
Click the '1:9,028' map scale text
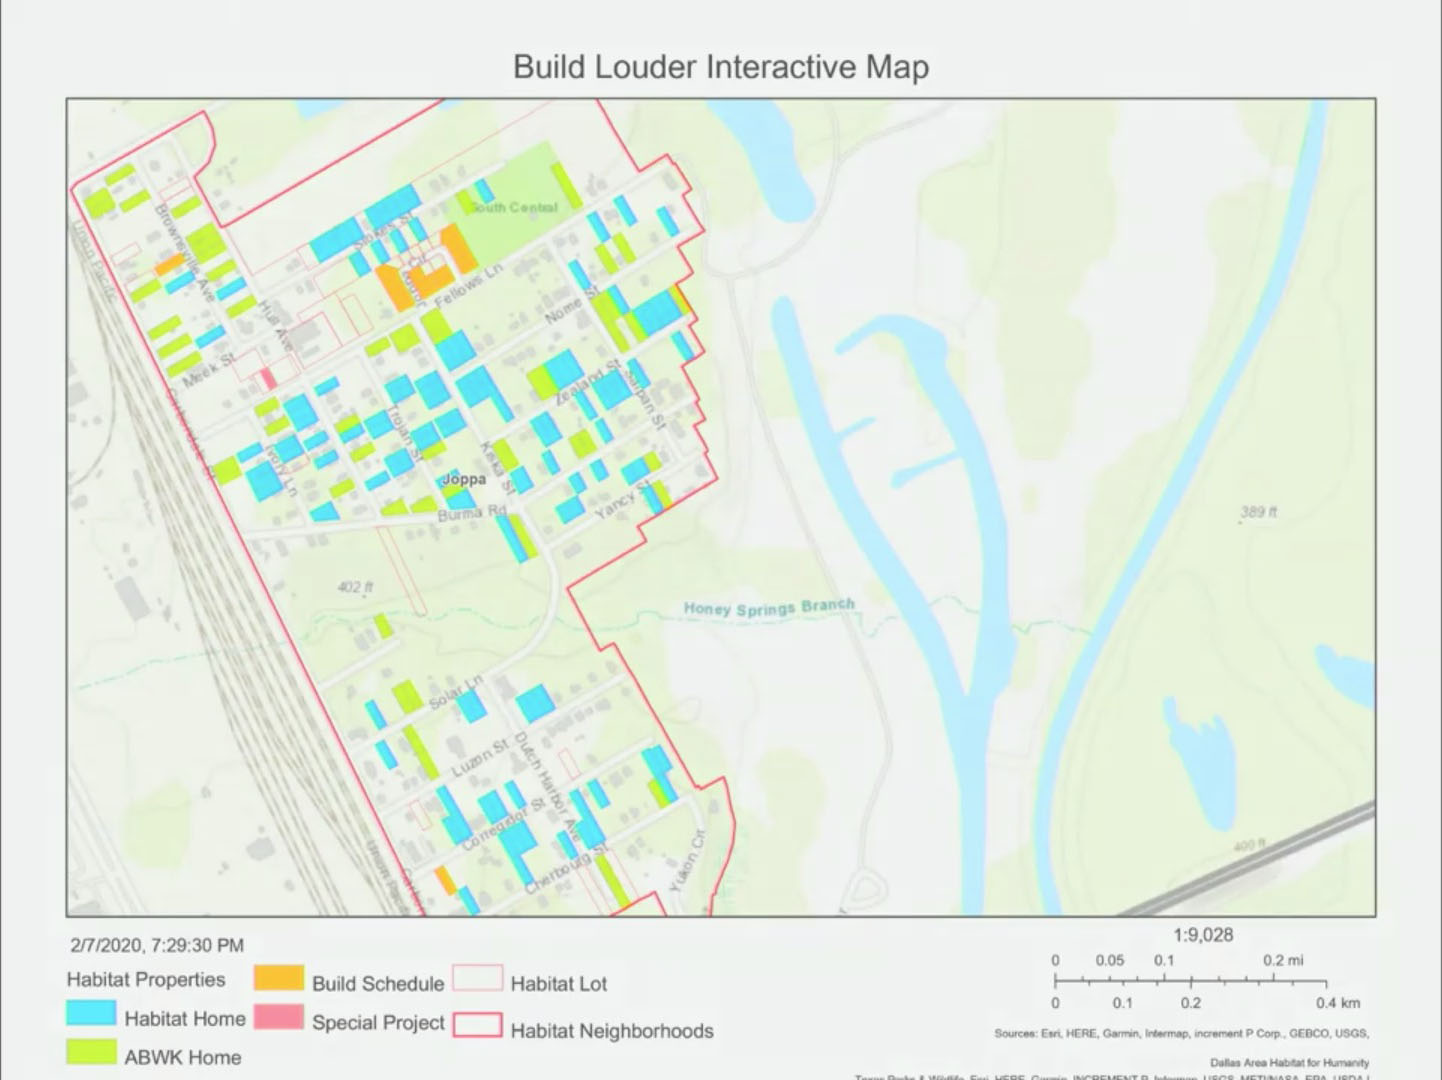(x=1203, y=935)
